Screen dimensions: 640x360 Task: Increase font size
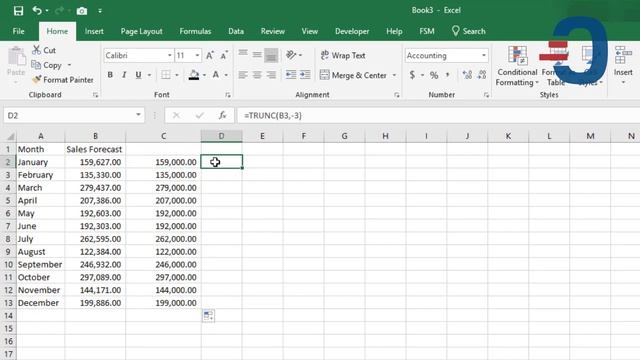pyautogui.click(x=209, y=56)
